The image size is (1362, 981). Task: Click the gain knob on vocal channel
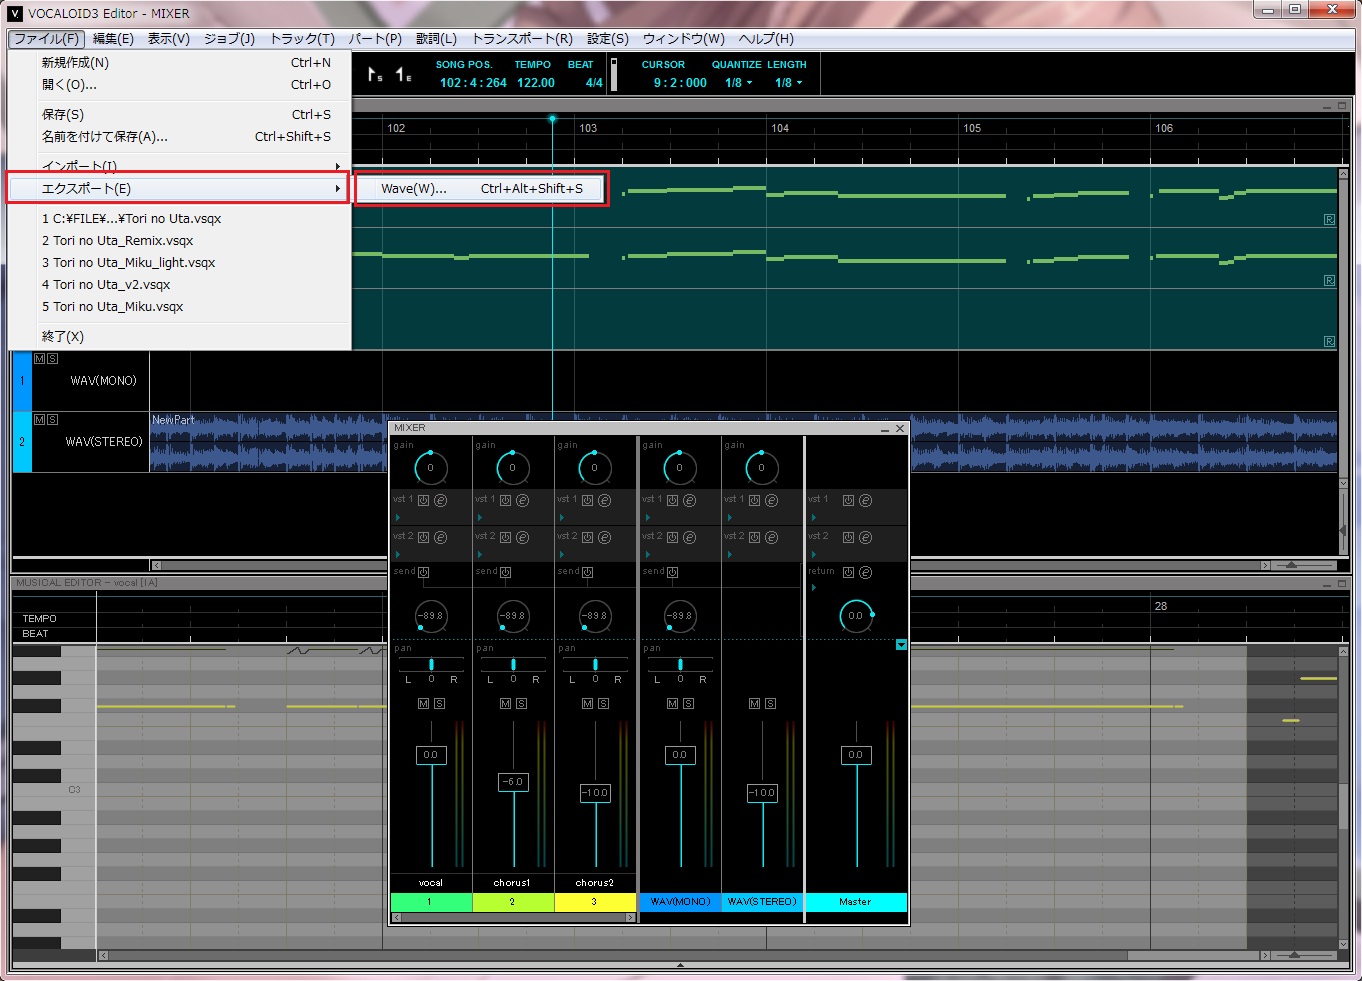pos(430,467)
